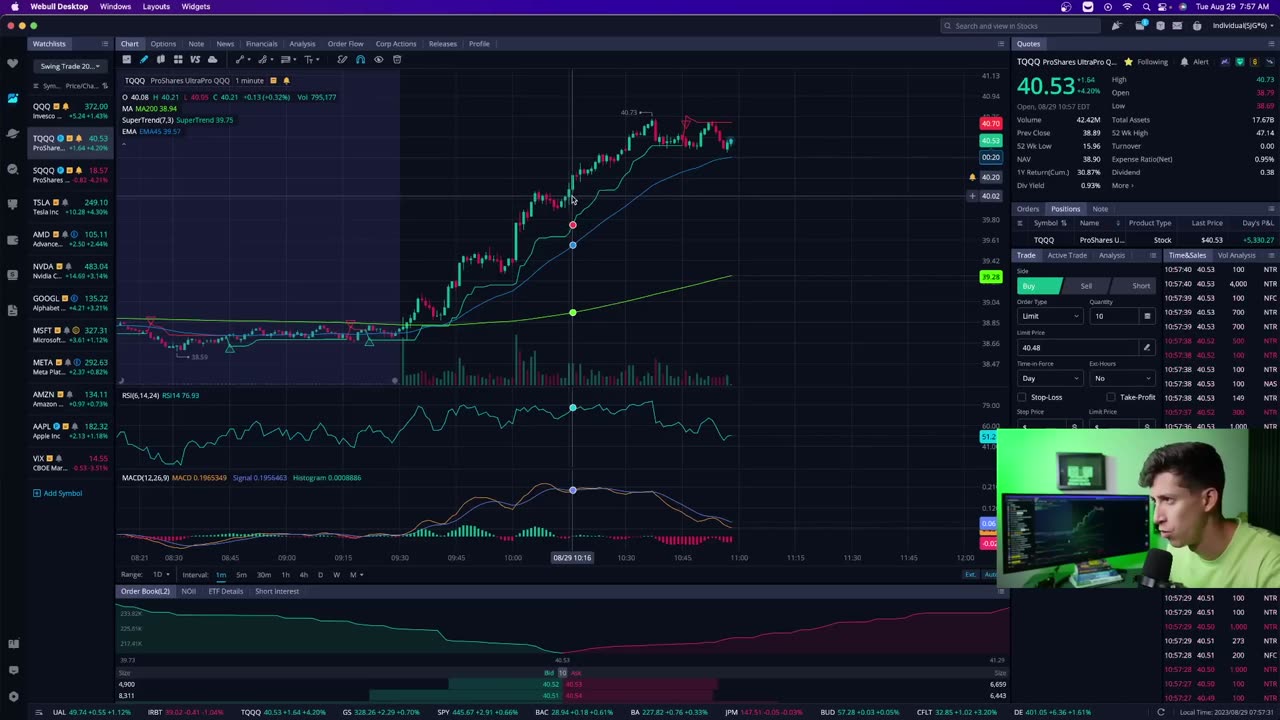
Task: Open the multi-chart grid layout icon
Action: (x=178, y=59)
